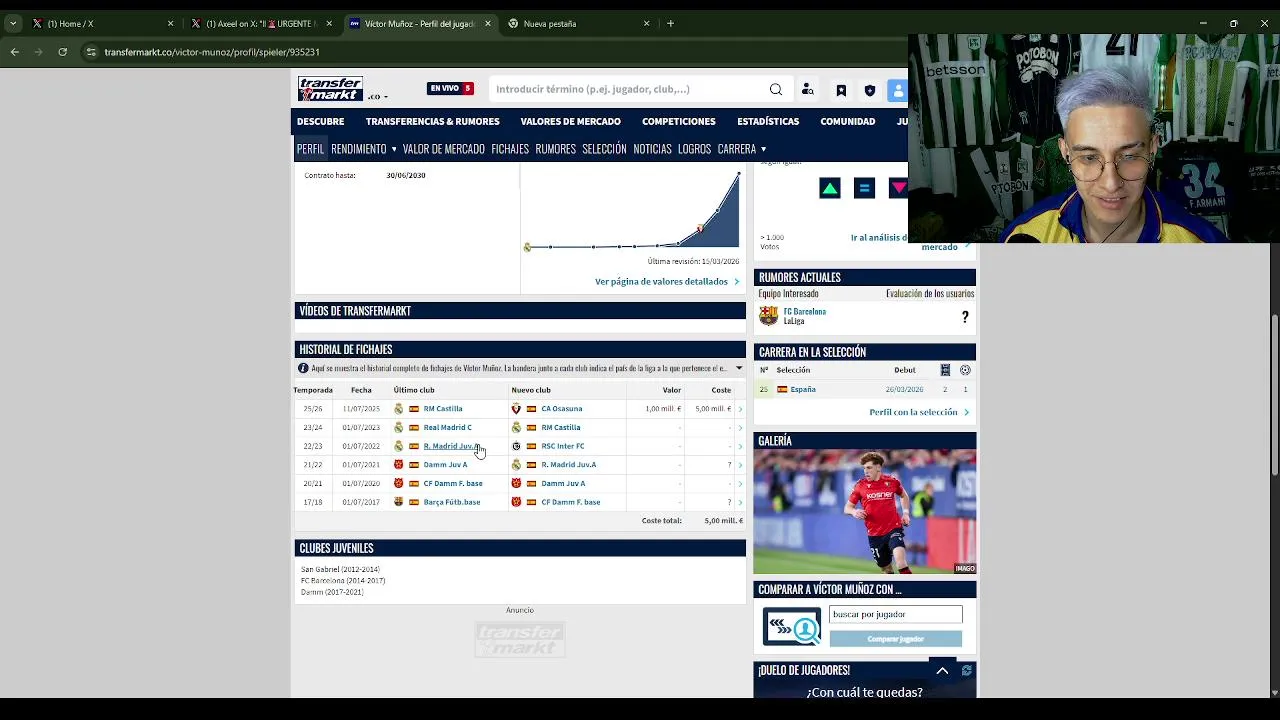Click the main search input field
The width and height of the screenshot is (1280, 720).
click(x=630, y=89)
